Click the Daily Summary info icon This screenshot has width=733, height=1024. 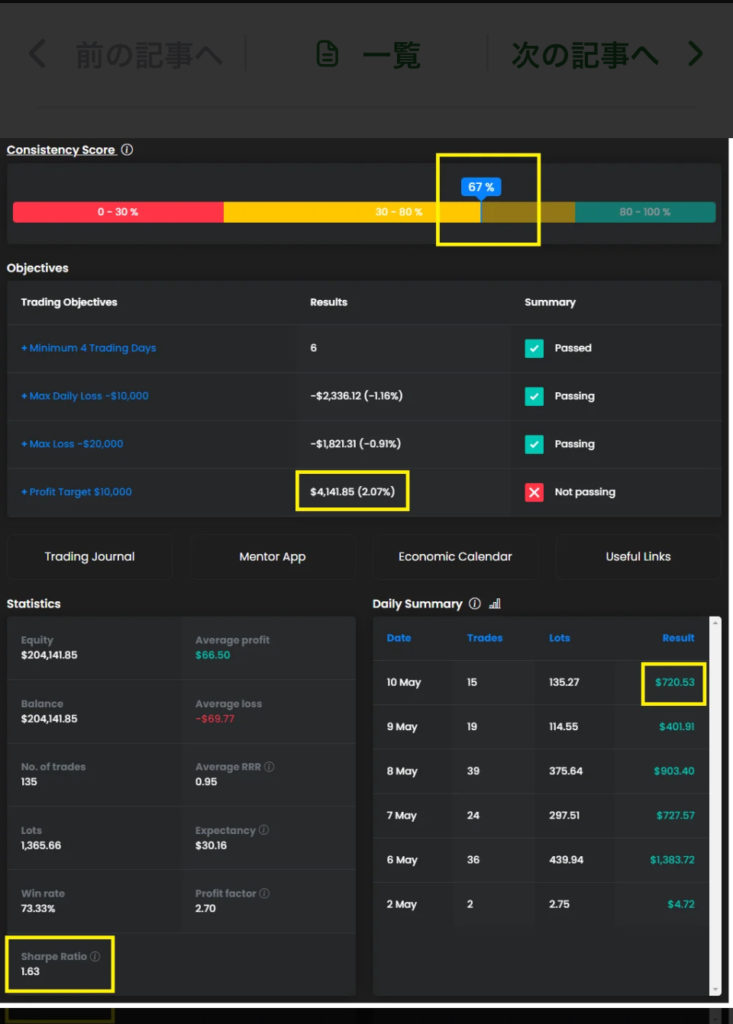click(475, 604)
